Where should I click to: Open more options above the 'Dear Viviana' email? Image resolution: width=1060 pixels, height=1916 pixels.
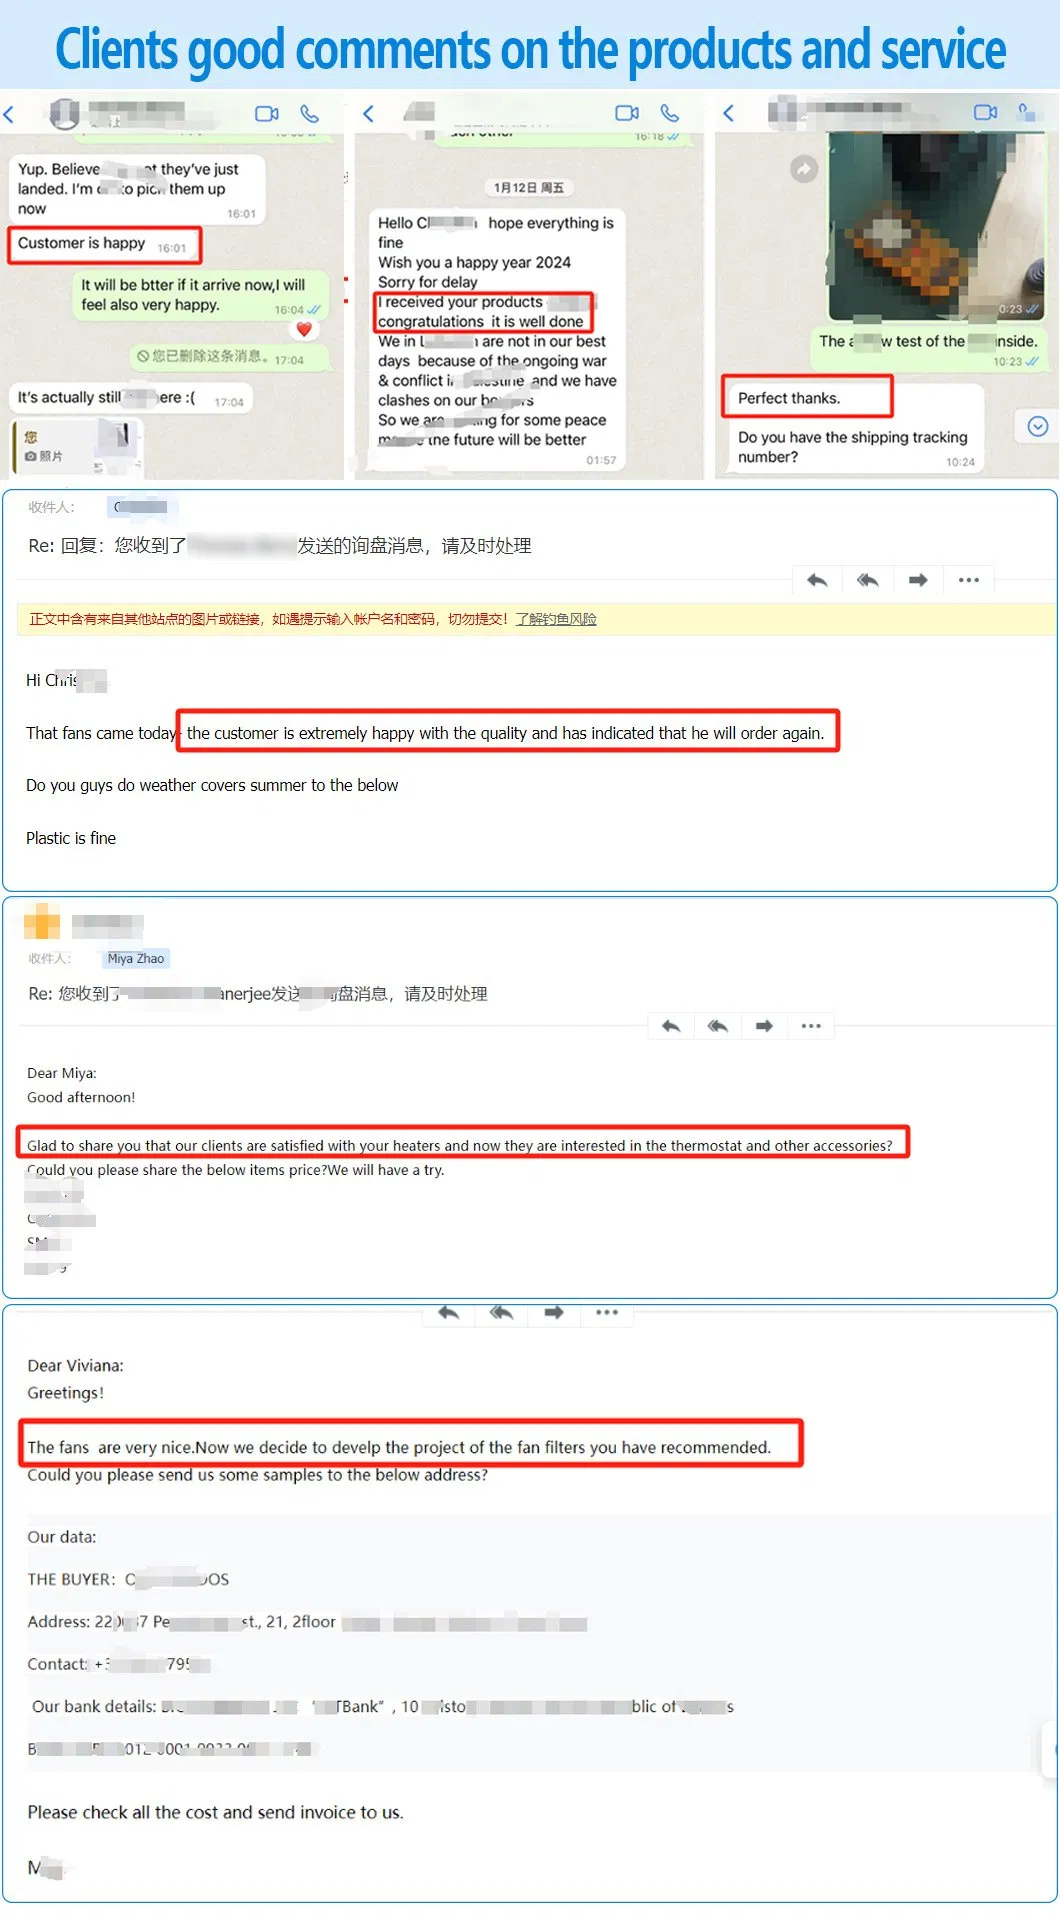[606, 1312]
